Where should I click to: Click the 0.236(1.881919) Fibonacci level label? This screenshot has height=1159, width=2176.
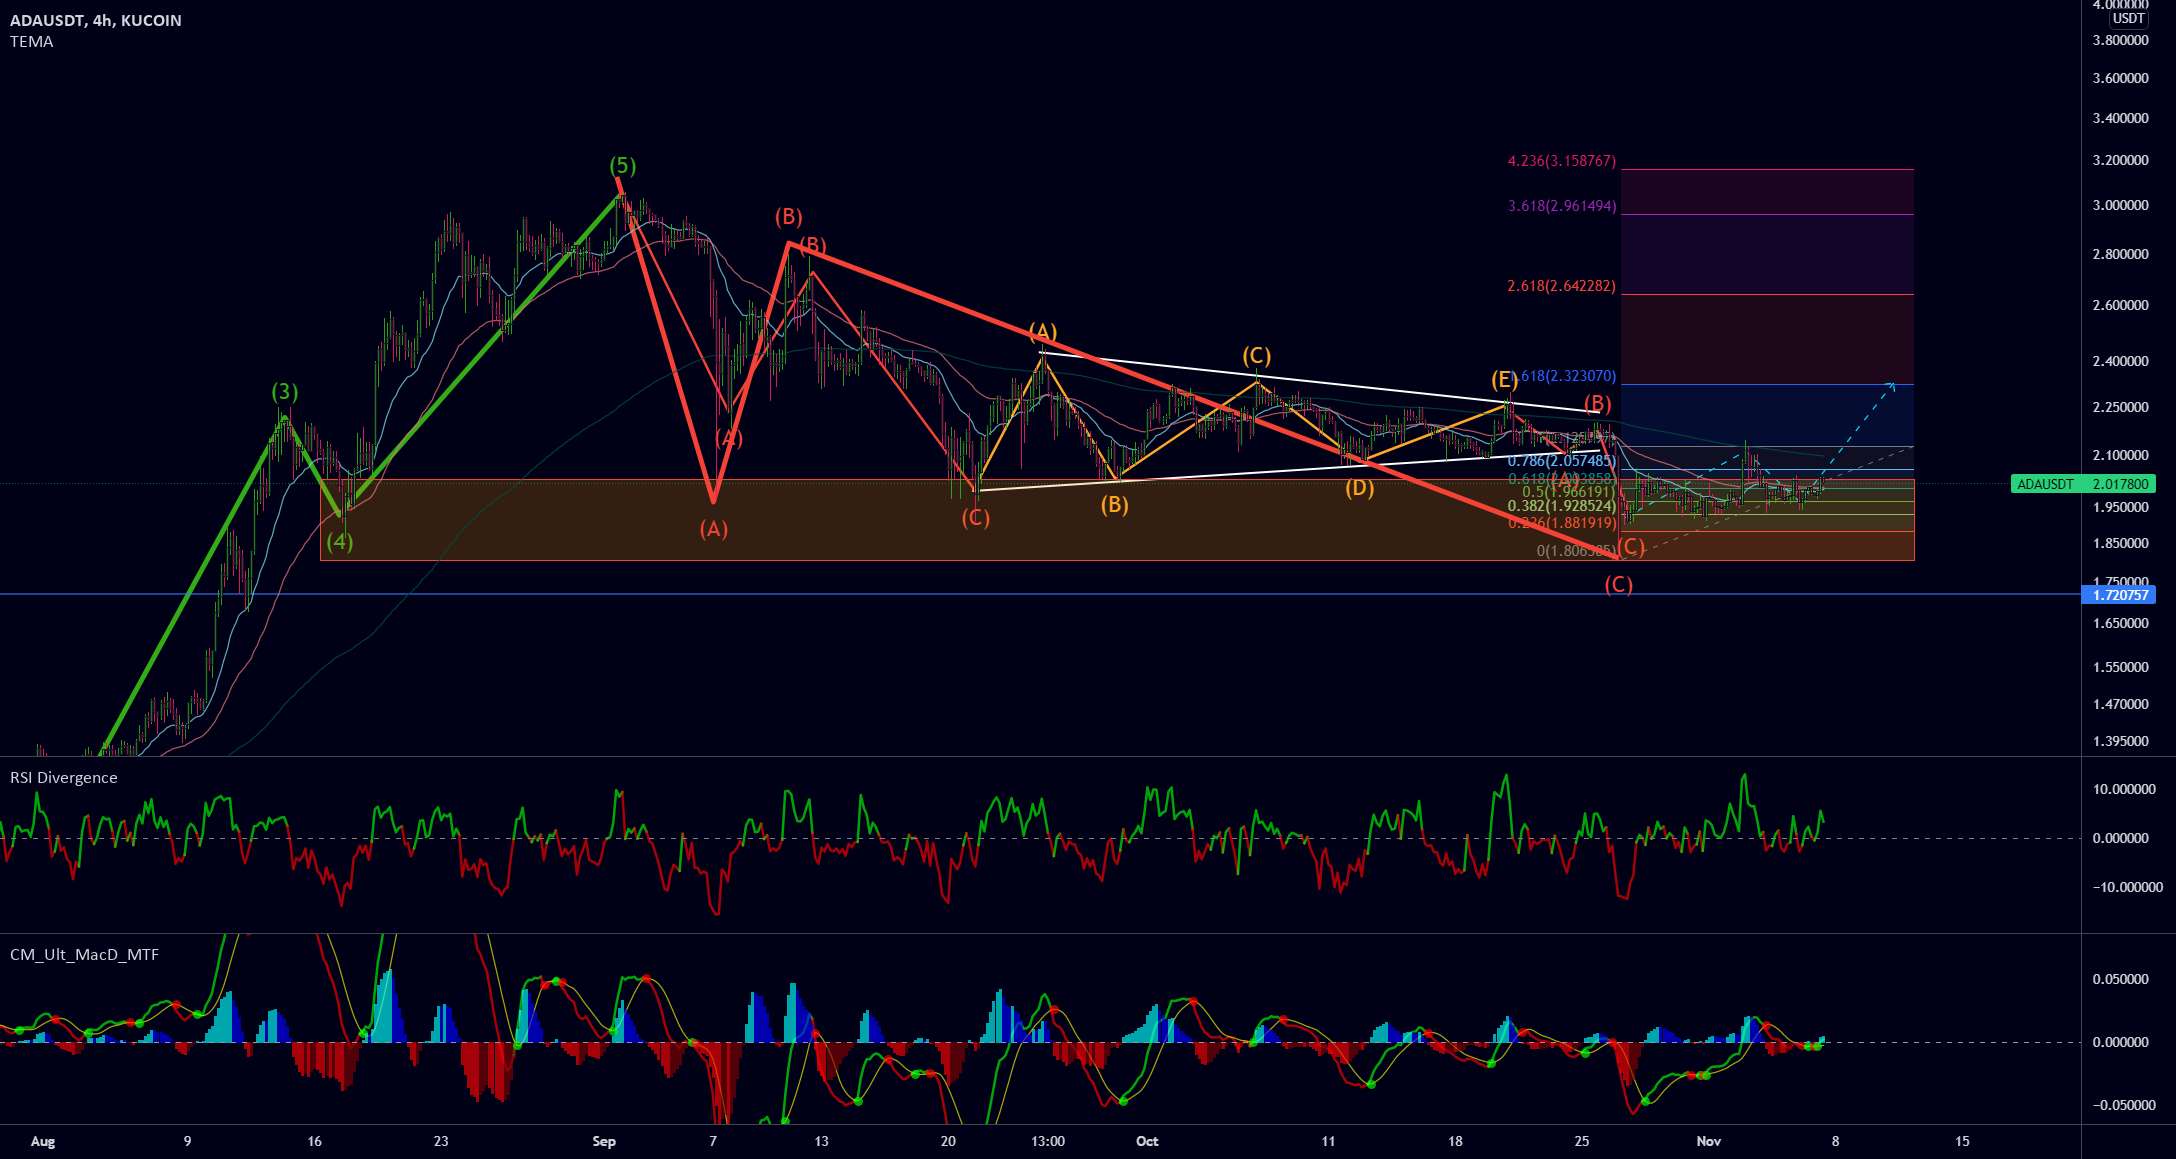pos(1562,522)
